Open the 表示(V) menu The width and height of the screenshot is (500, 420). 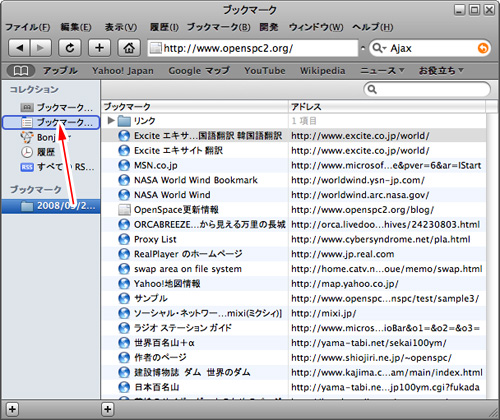click(121, 27)
